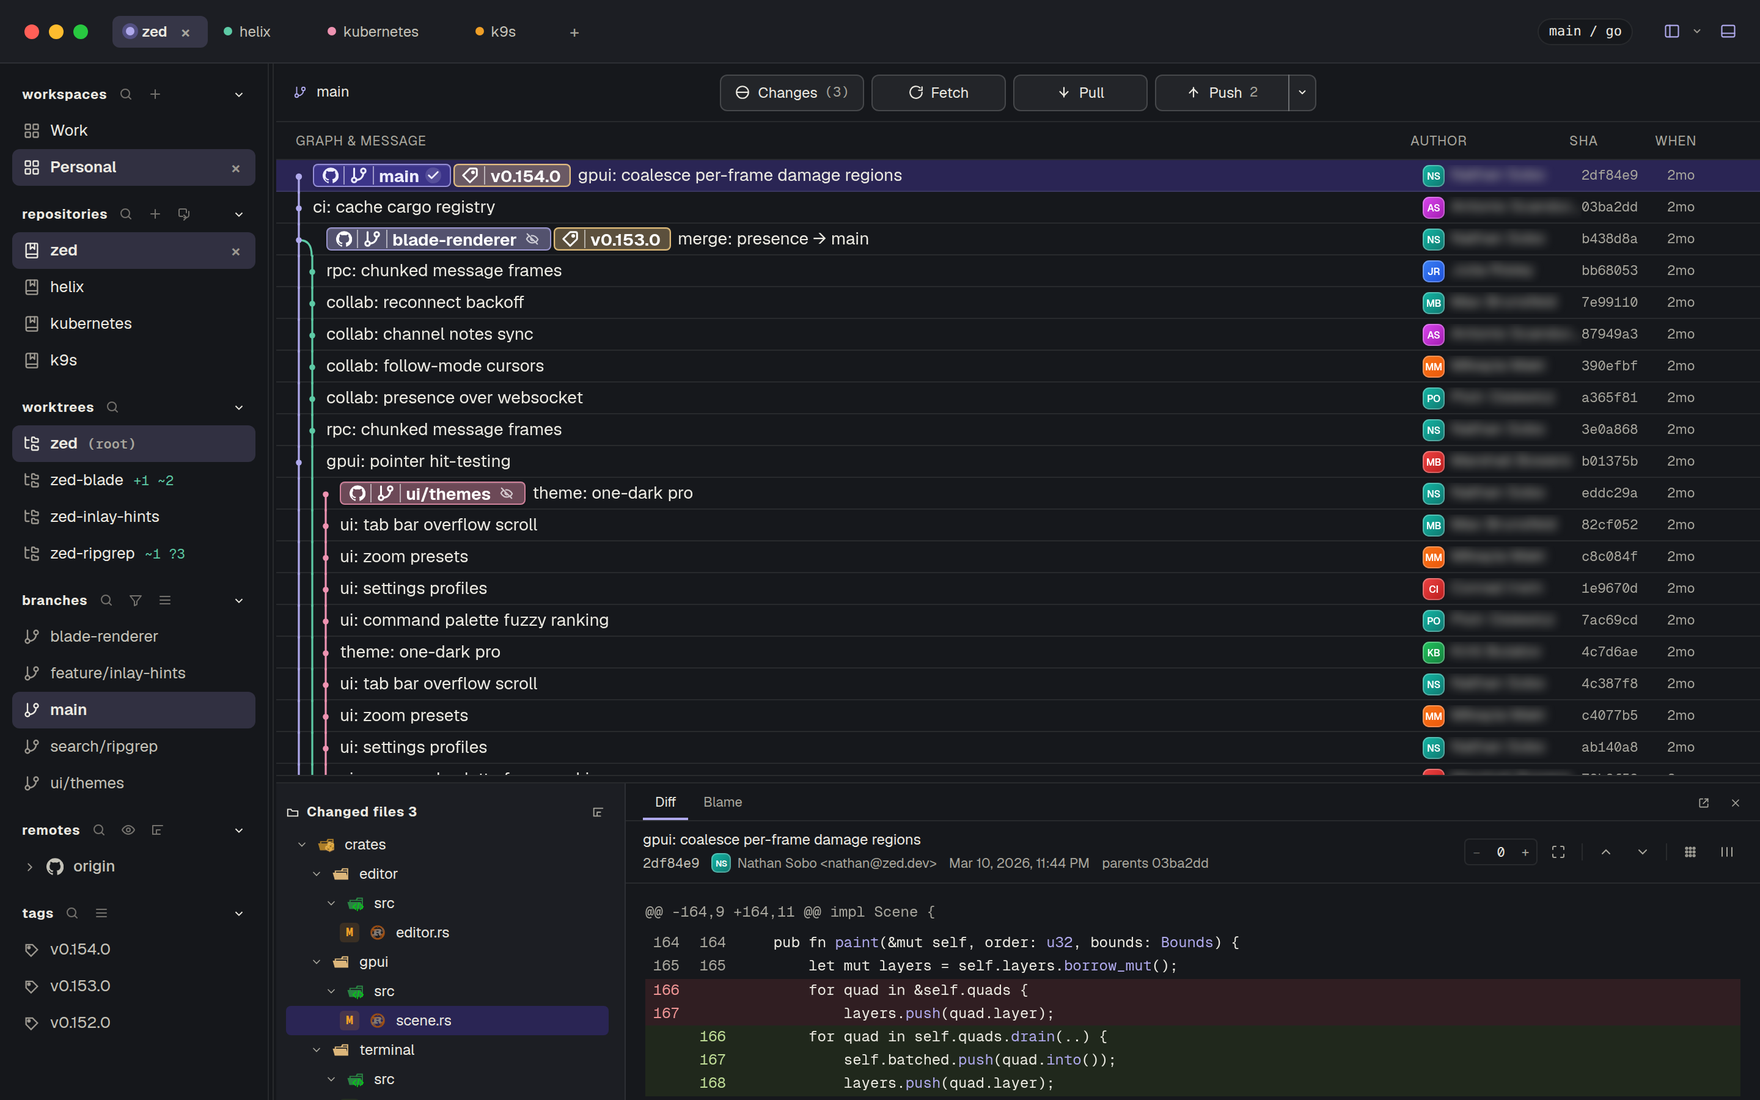This screenshot has width=1760, height=1100.
Task: Switch to the k9s tab
Action: (496, 32)
